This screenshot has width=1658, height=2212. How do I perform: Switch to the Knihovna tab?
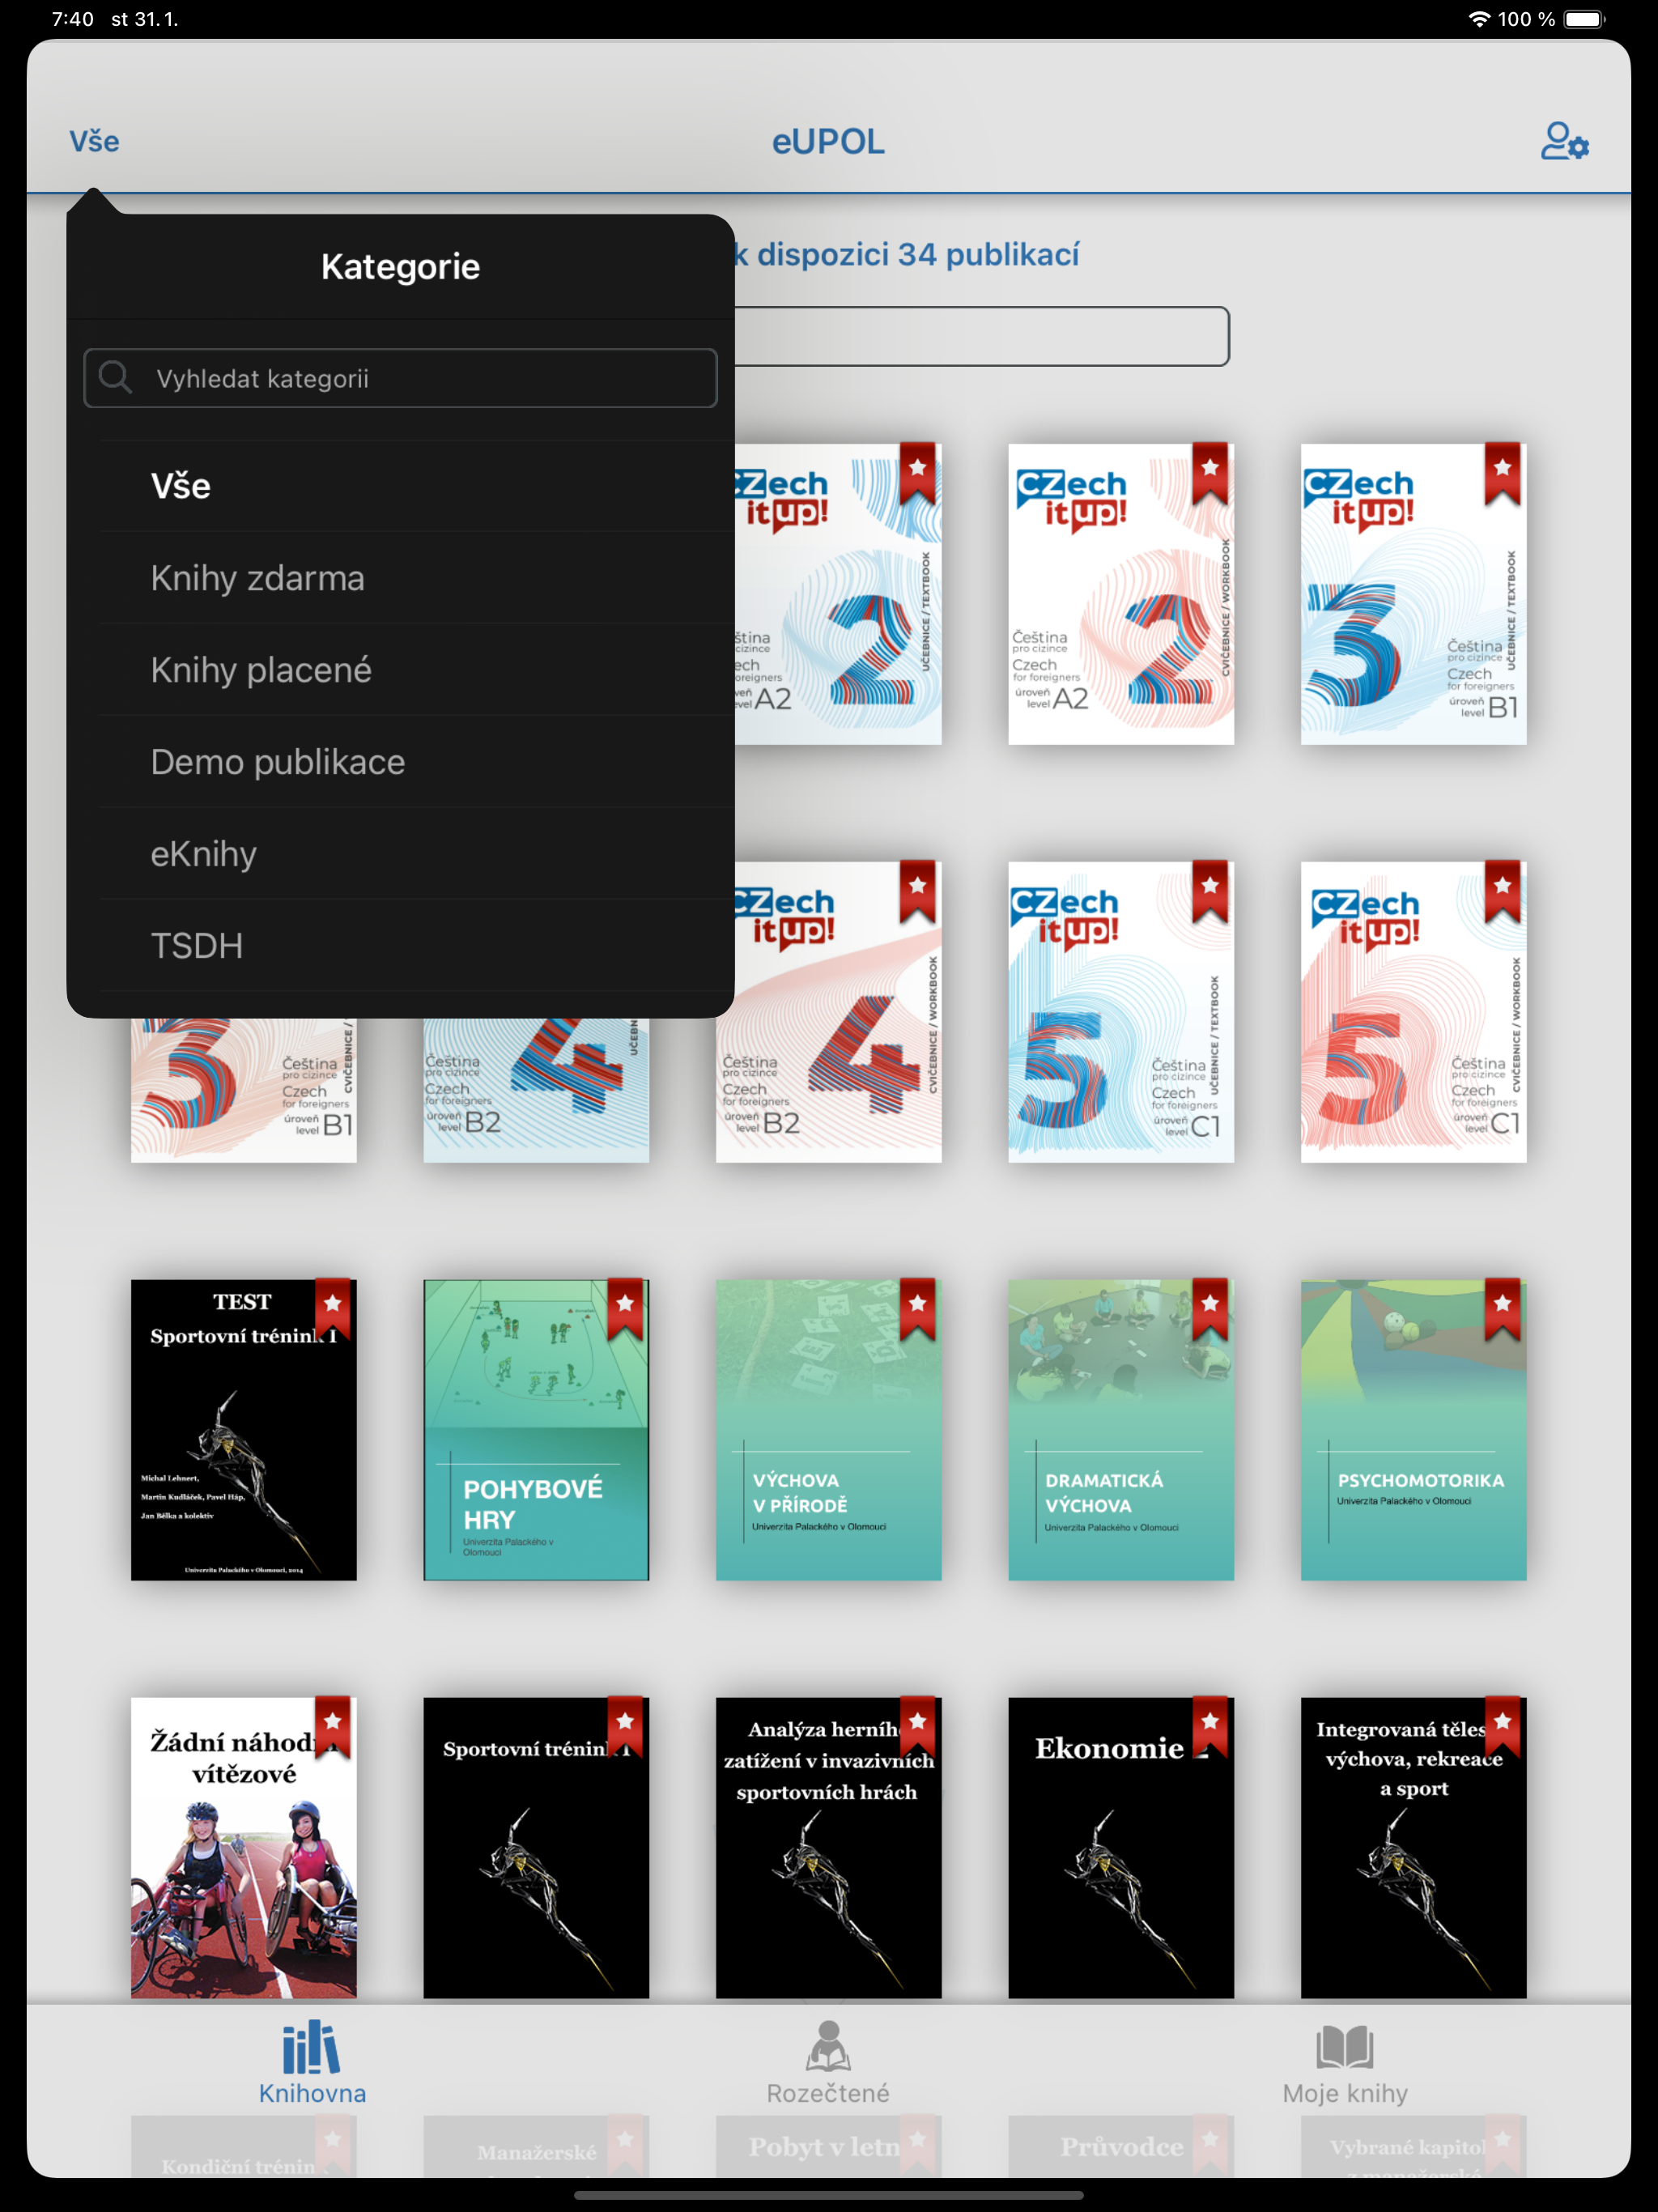pos(312,2063)
